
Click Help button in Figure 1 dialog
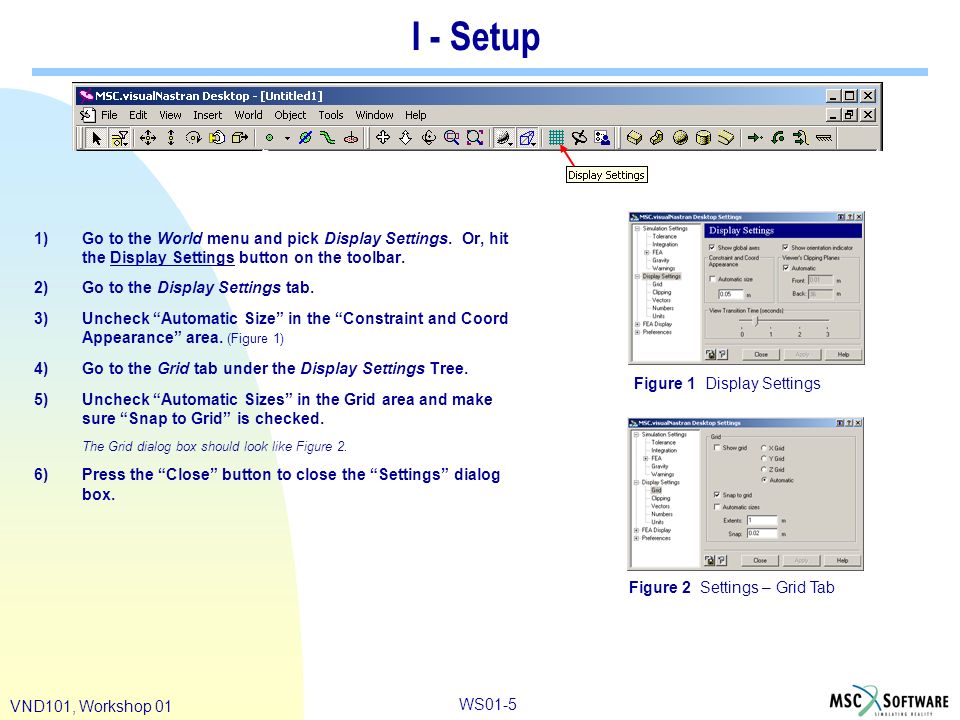pyautogui.click(x=843, y=354)
